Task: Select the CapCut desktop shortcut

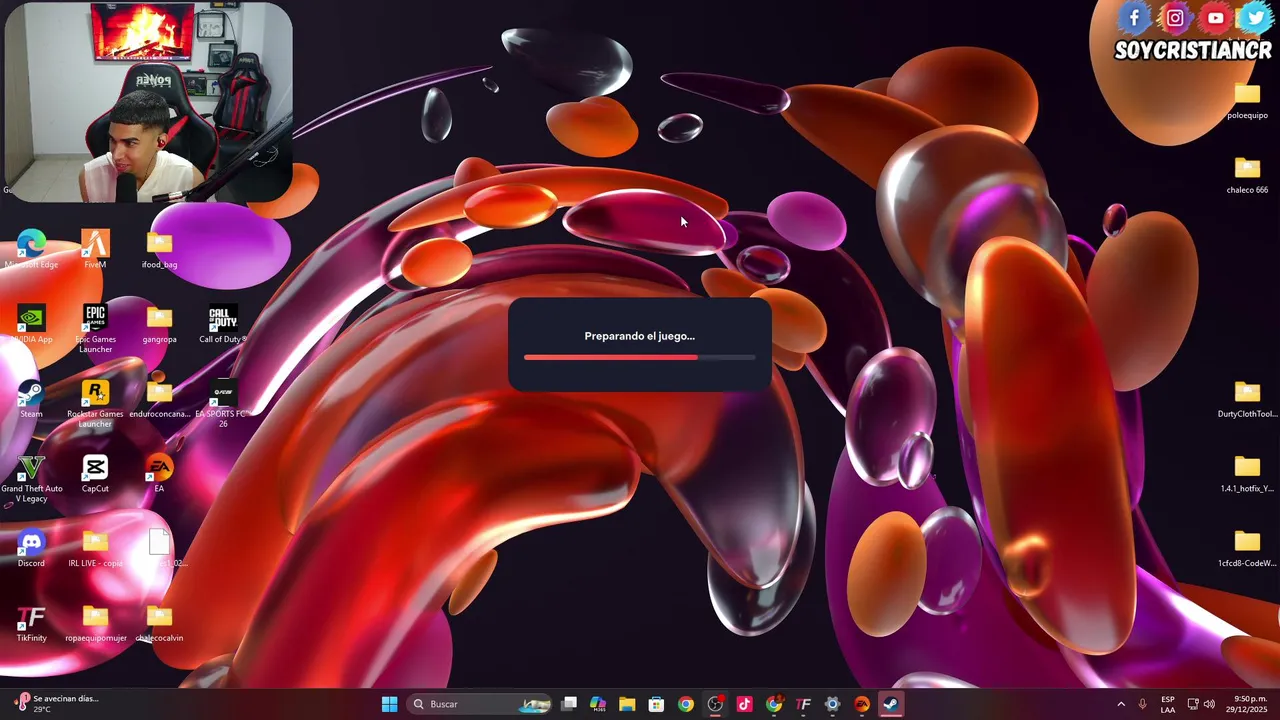Action: pyautogui.click(x=95, y=473)
